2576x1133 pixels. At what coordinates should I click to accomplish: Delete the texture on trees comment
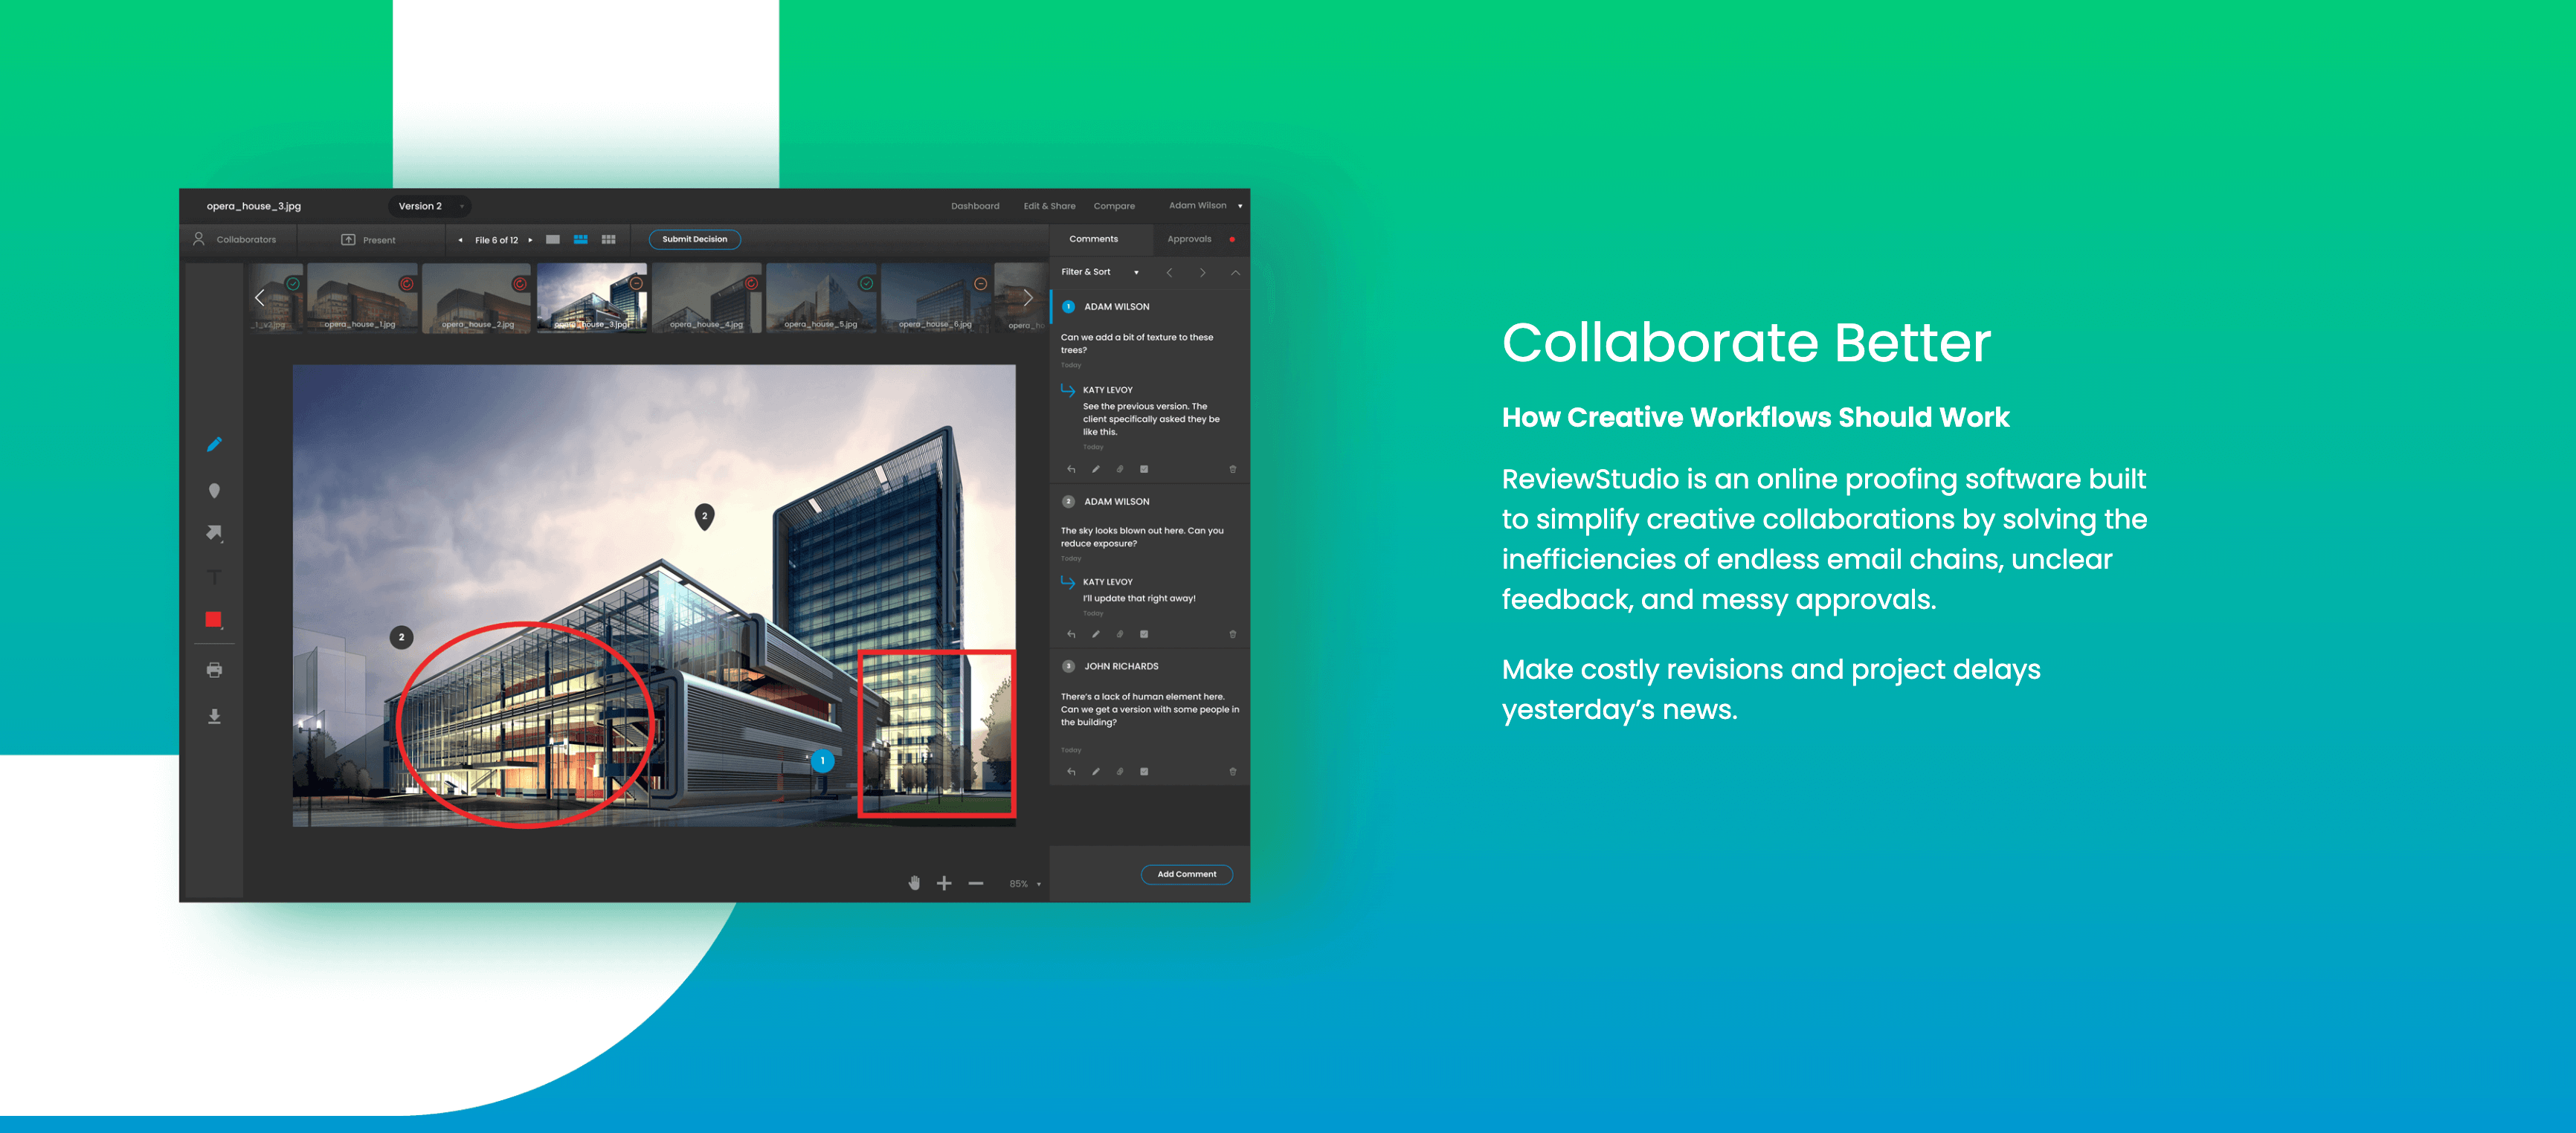[x=1232, y=469]
